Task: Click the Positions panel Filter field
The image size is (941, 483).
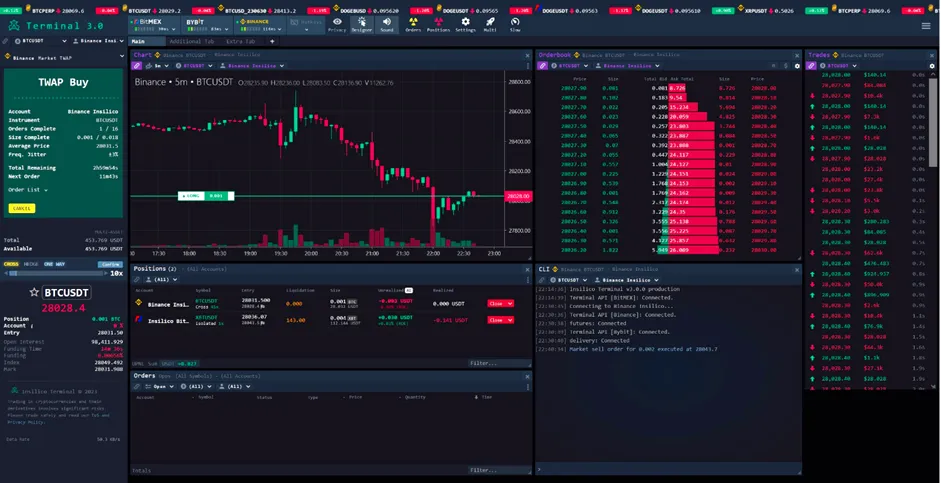Action: pos(498,363)
